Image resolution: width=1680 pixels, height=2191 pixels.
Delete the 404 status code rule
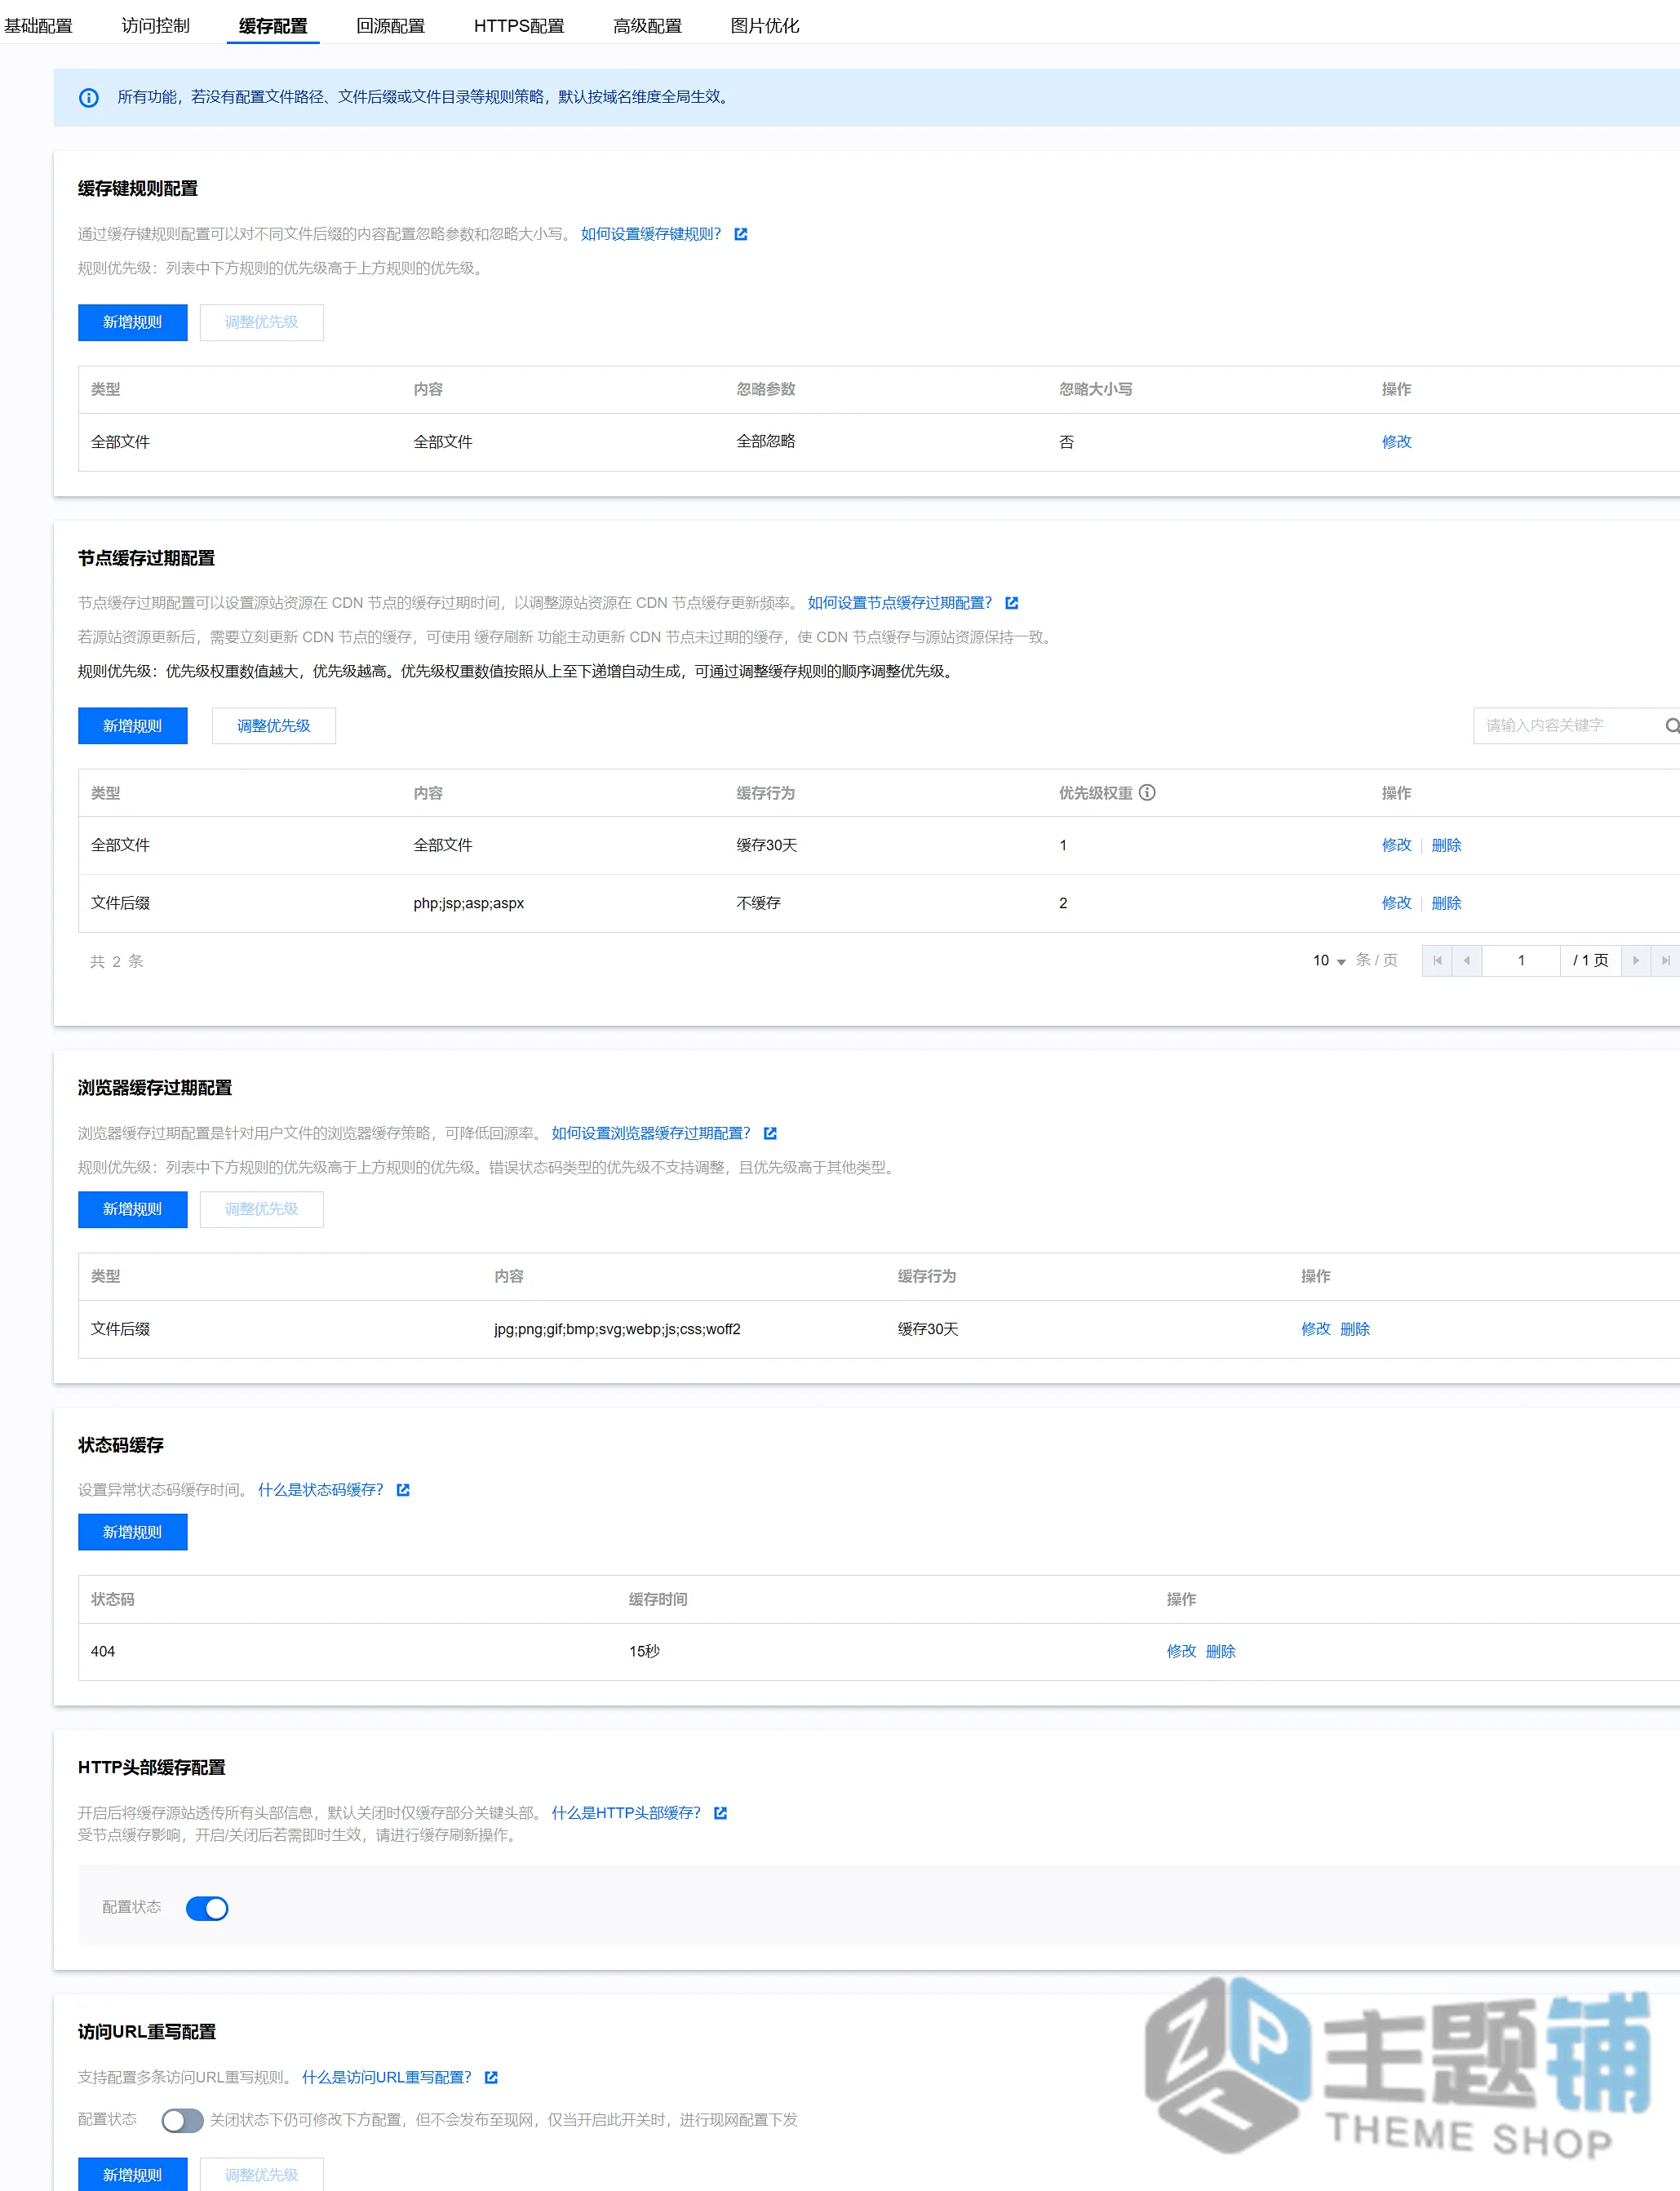[1221, 1651]
